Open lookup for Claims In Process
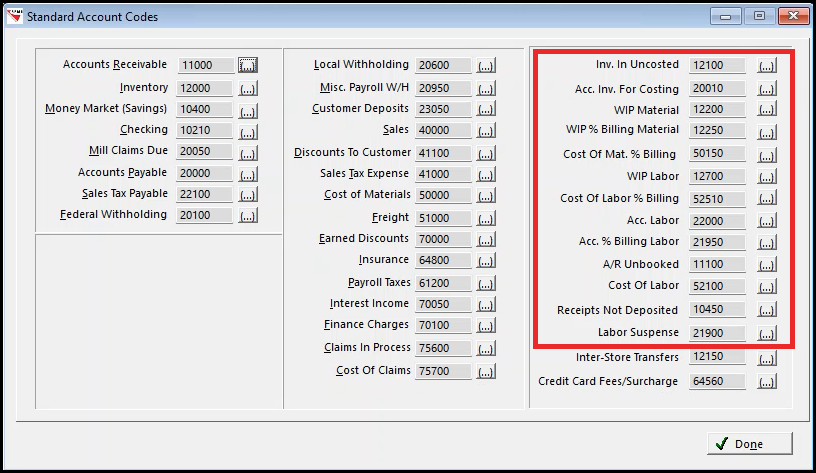816x473 pixels. [486, 349]
